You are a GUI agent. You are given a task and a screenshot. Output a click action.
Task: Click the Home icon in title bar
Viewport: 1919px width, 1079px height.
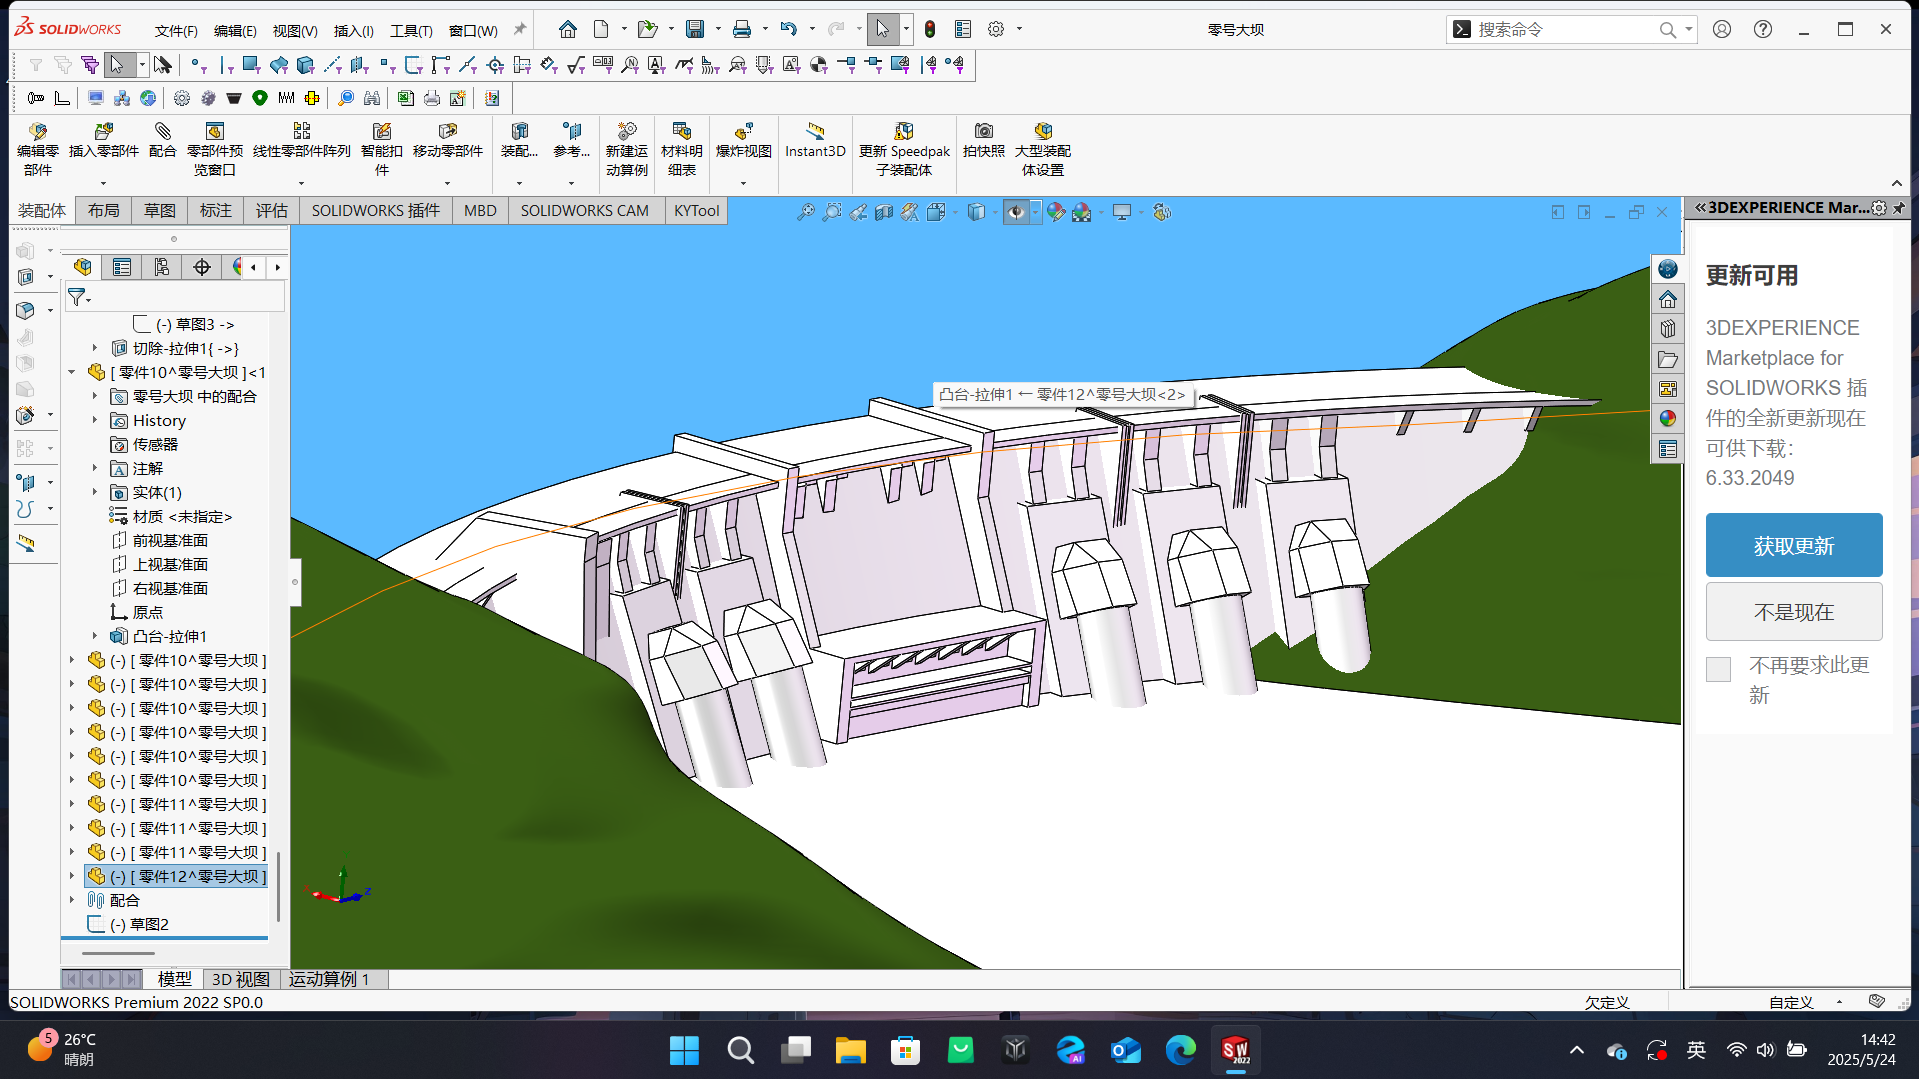(568, 29)
